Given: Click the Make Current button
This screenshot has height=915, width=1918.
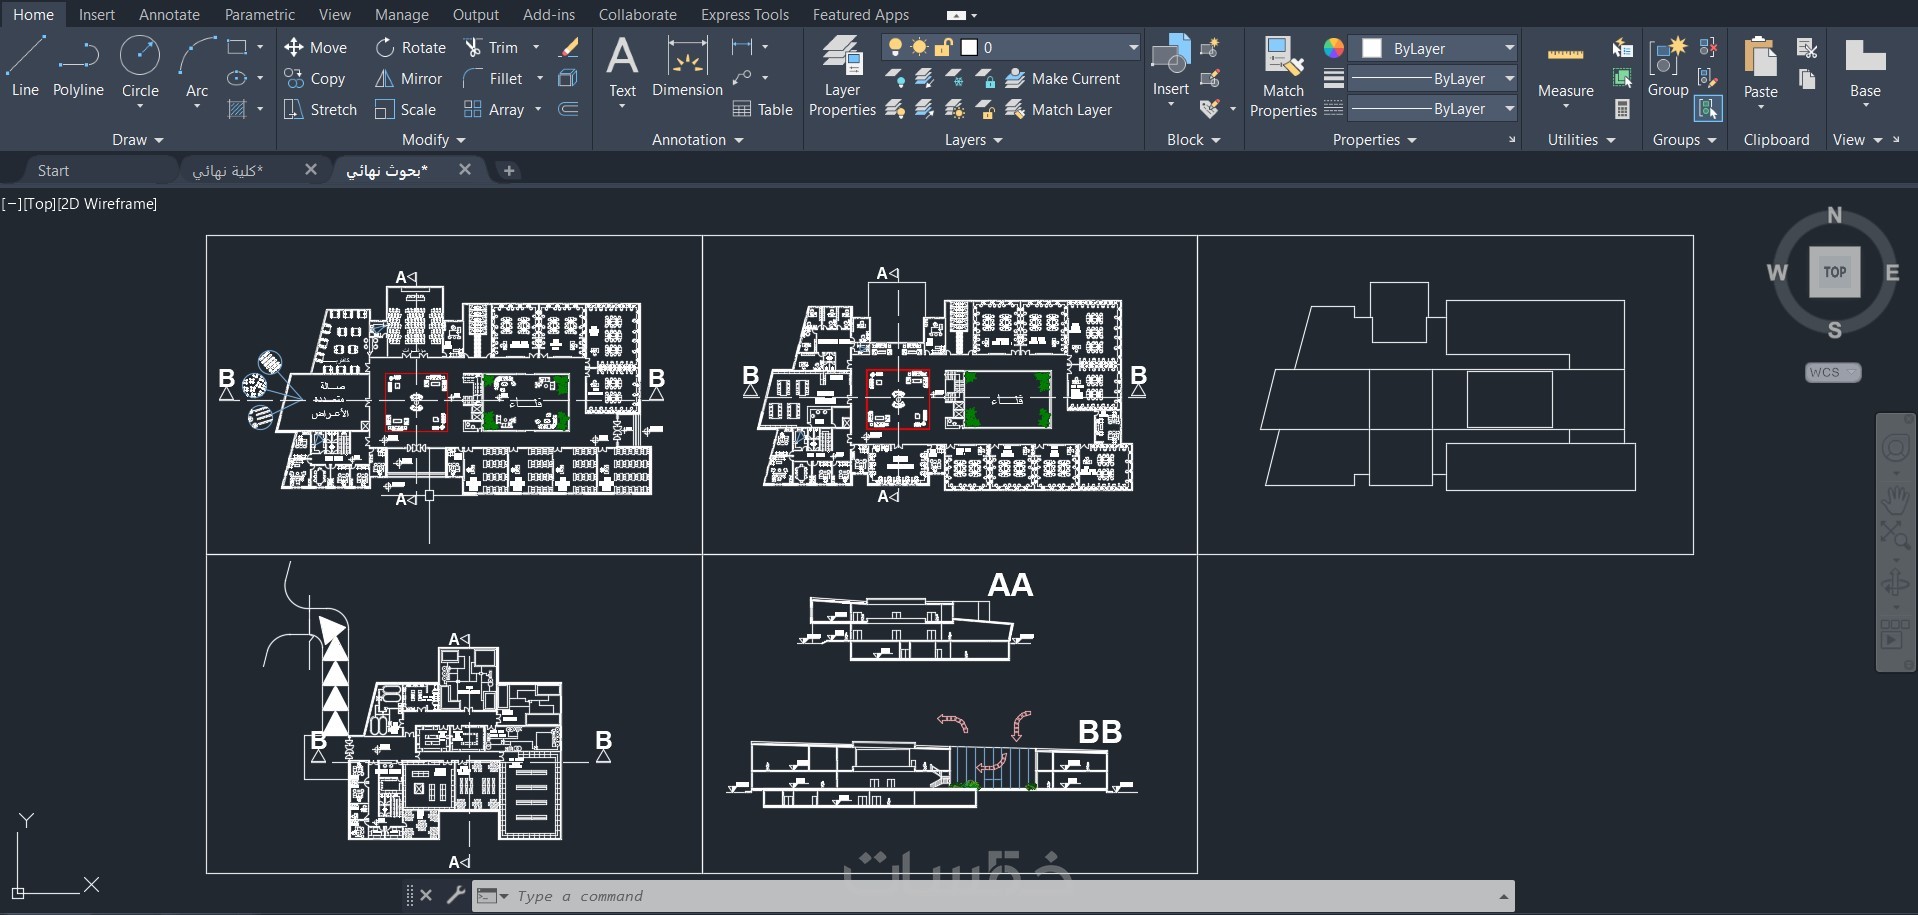Looking at the screenshot, I should click(x=1063, y=78).
